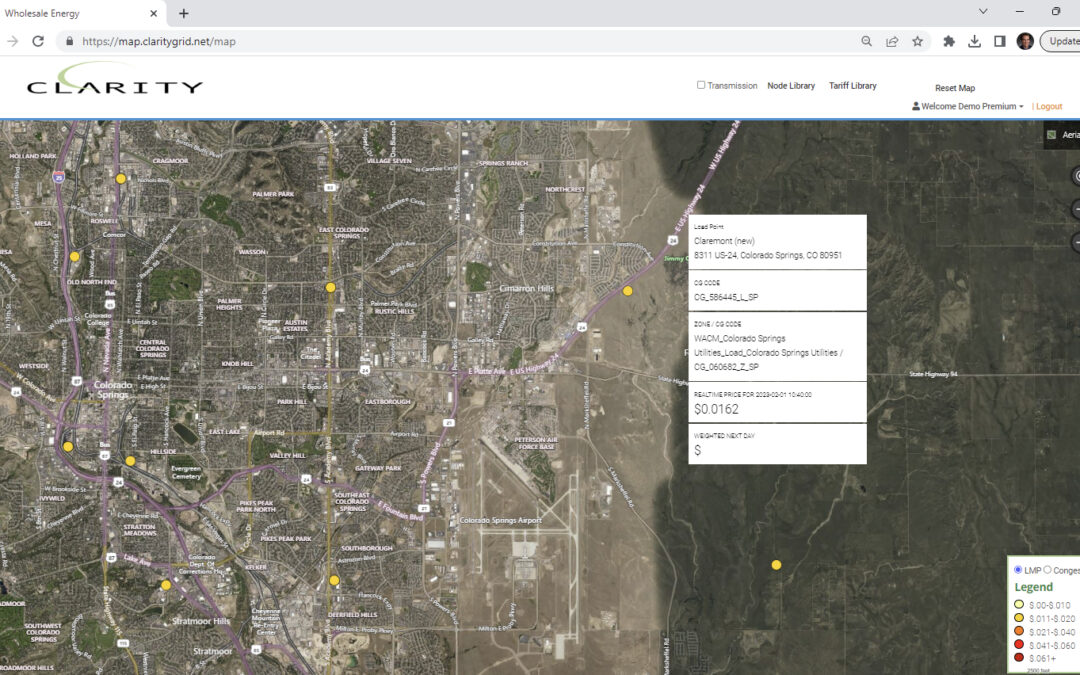Open the Aerial map style selector
This screenshot has height=675, width=1080.
(1061, 135)
